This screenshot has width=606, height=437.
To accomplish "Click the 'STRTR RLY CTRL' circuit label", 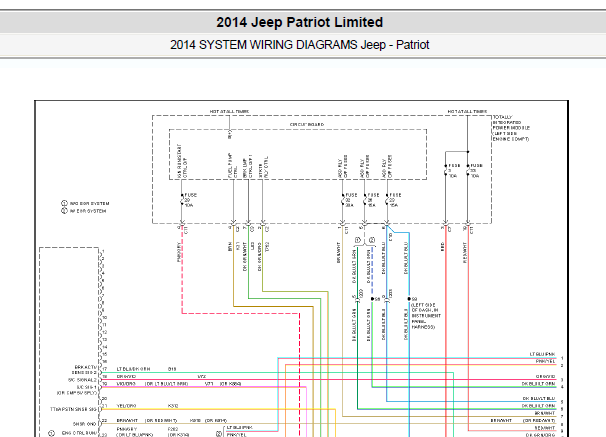I will tap(263, 167).
